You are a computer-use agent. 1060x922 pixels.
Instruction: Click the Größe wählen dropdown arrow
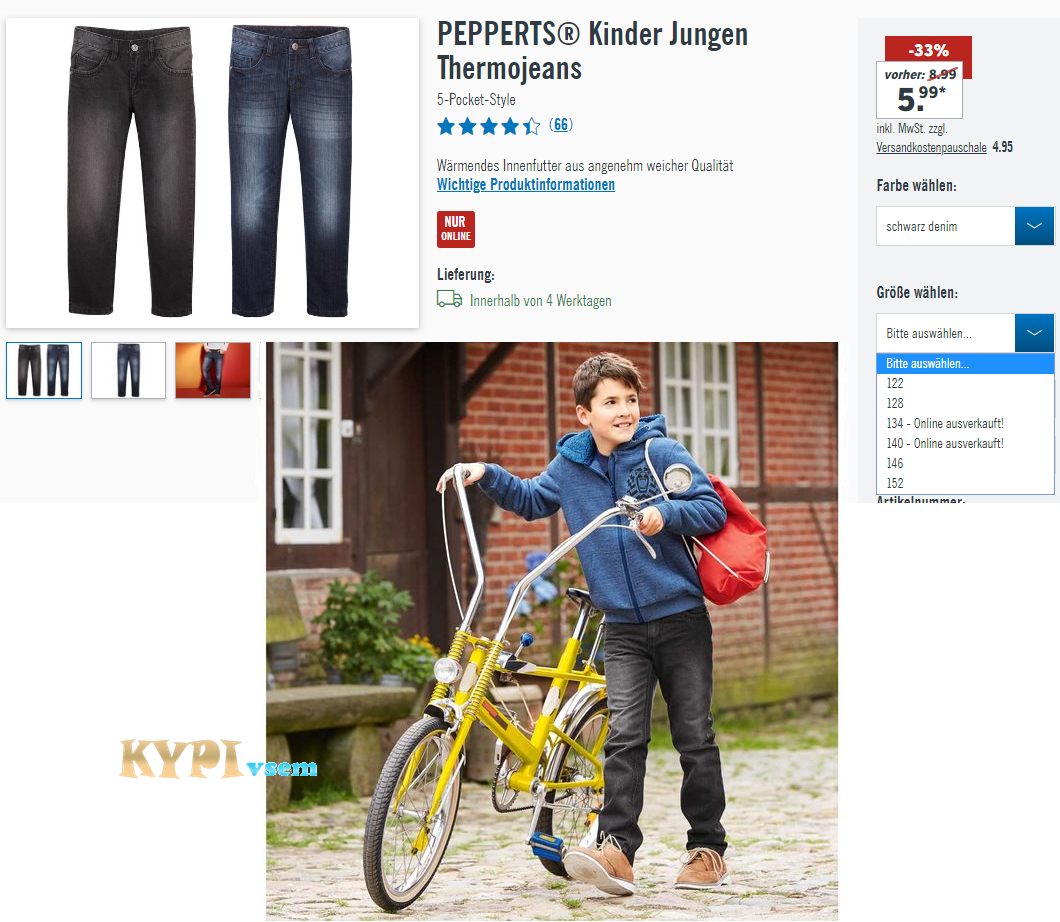pos(1034,333)
